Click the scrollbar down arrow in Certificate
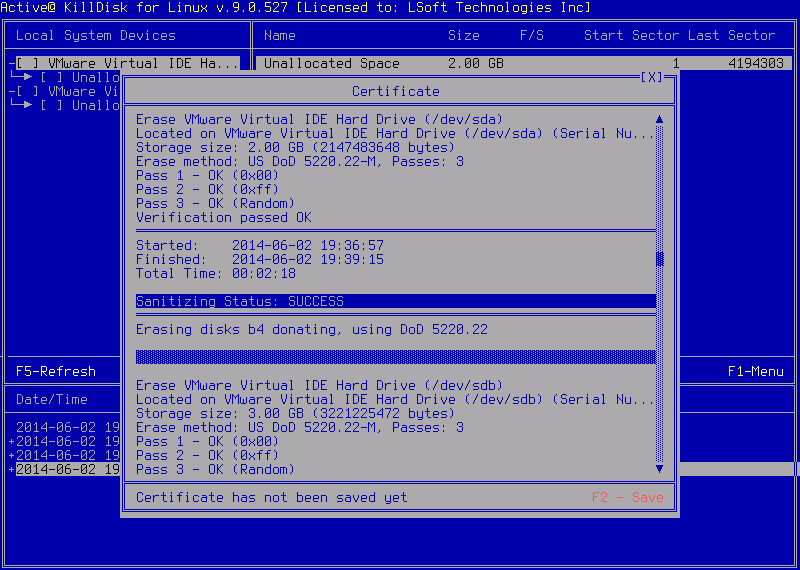 click(x=659, y=468)
